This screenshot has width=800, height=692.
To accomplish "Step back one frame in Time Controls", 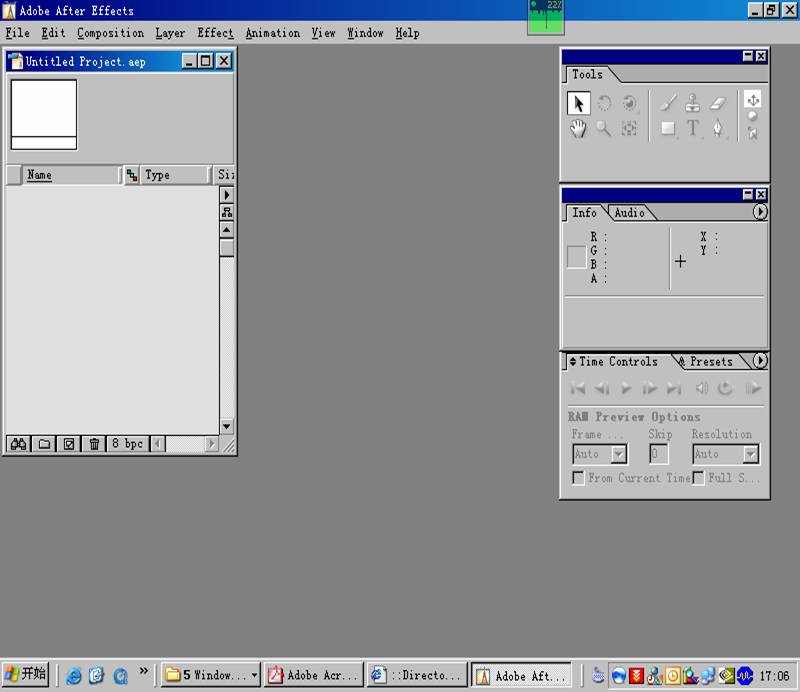I will 602,389.
